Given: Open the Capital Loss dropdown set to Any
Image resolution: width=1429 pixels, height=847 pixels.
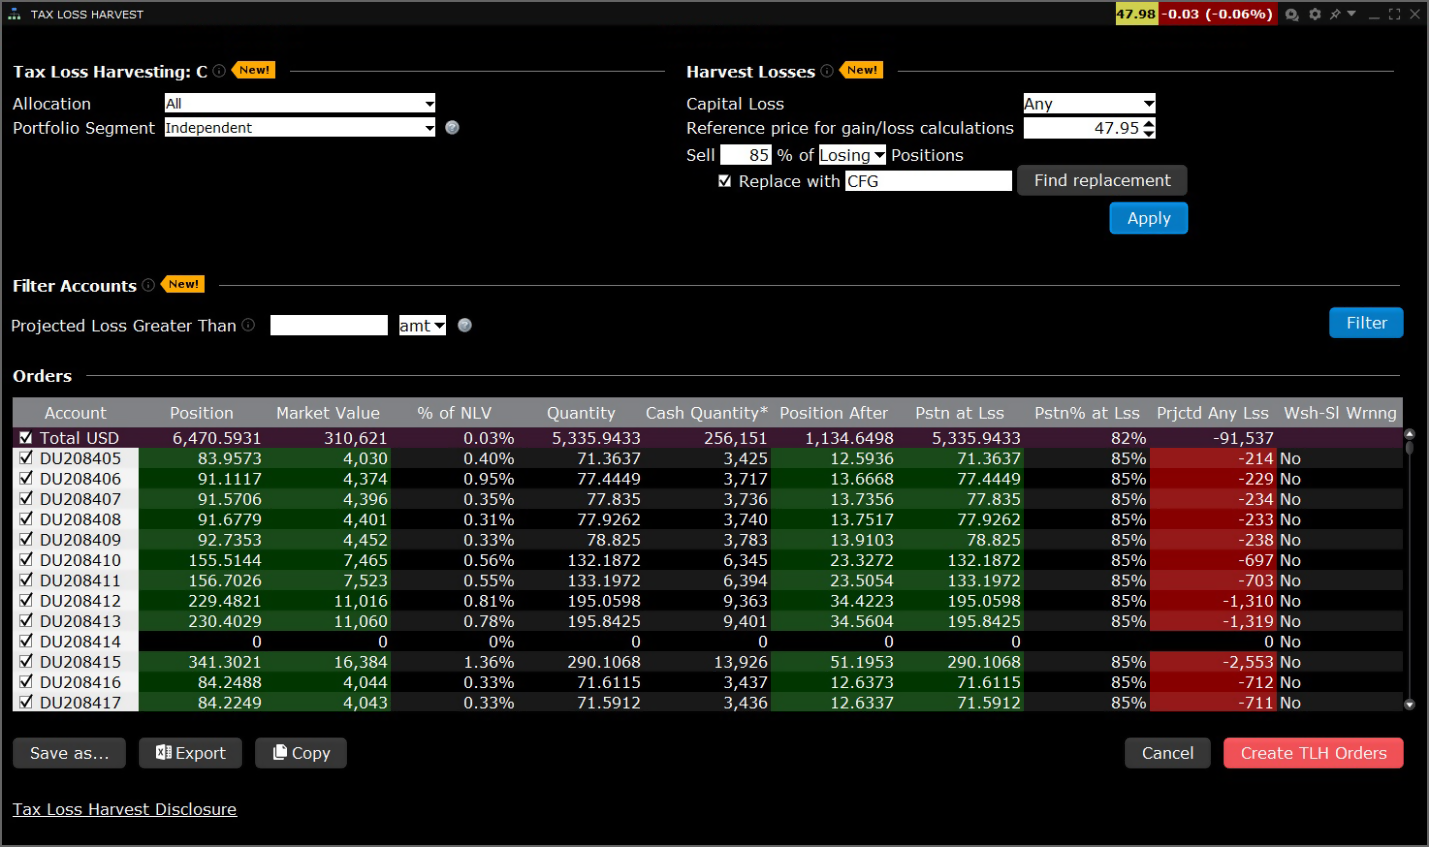Looking at the screenshot, I should tap(1089, 103).
